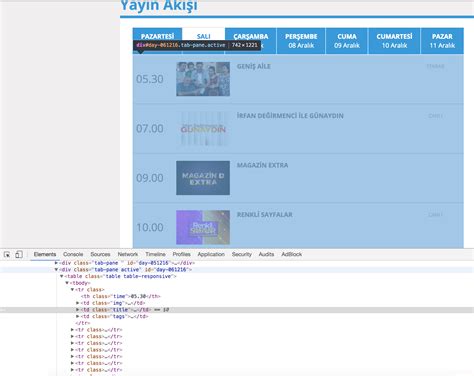Click the 10.00 time cell

point(150,227)
